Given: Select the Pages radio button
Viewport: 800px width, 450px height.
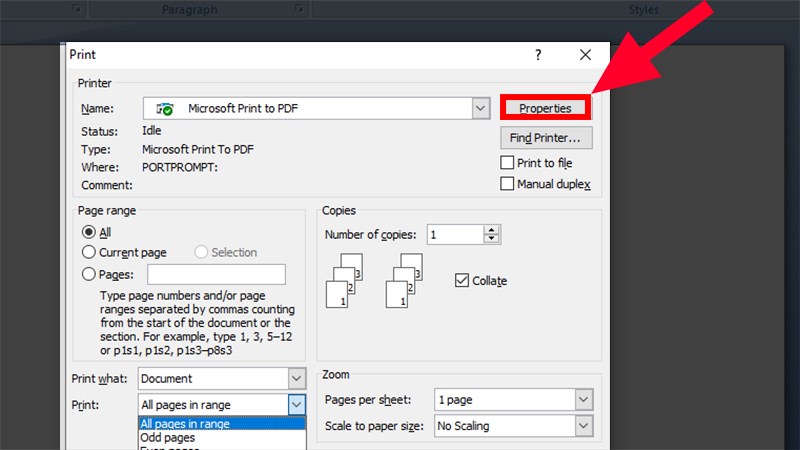Looking at the screenshot, I should tap(89, 274).
